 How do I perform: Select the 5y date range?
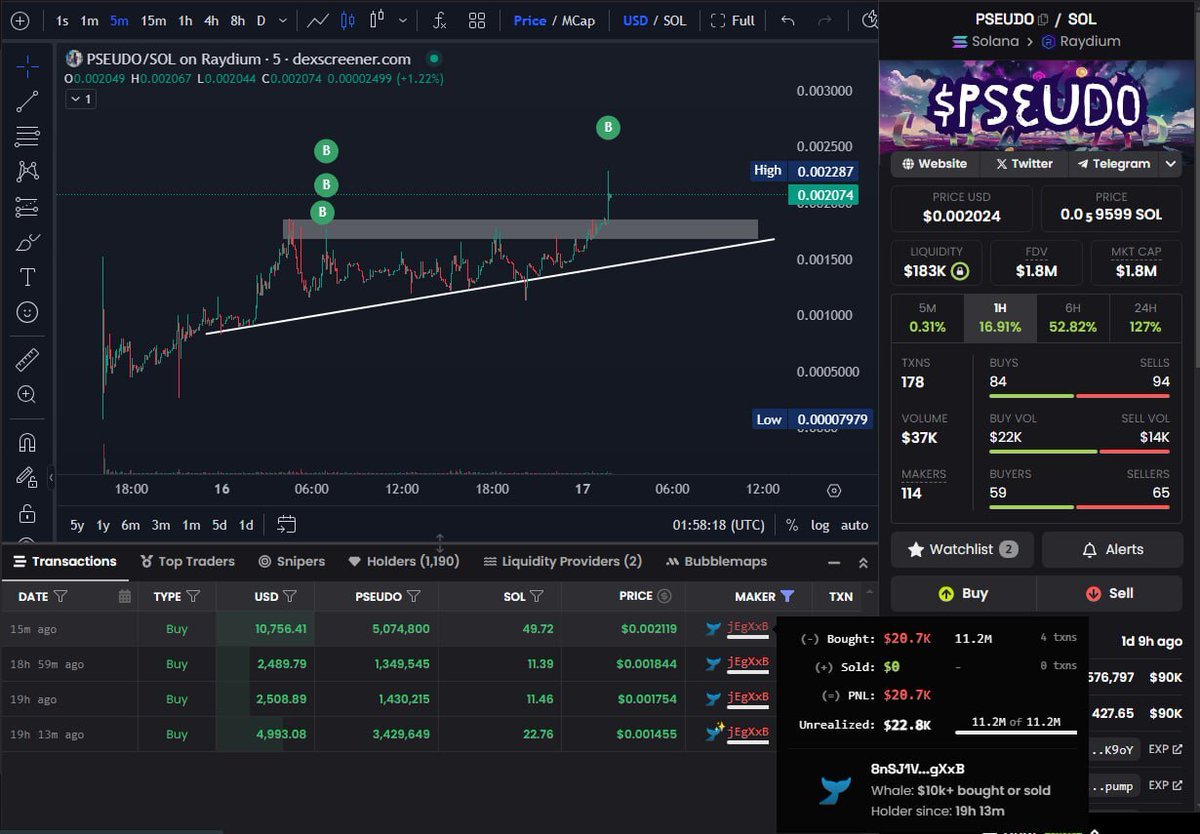click(77, 524)
